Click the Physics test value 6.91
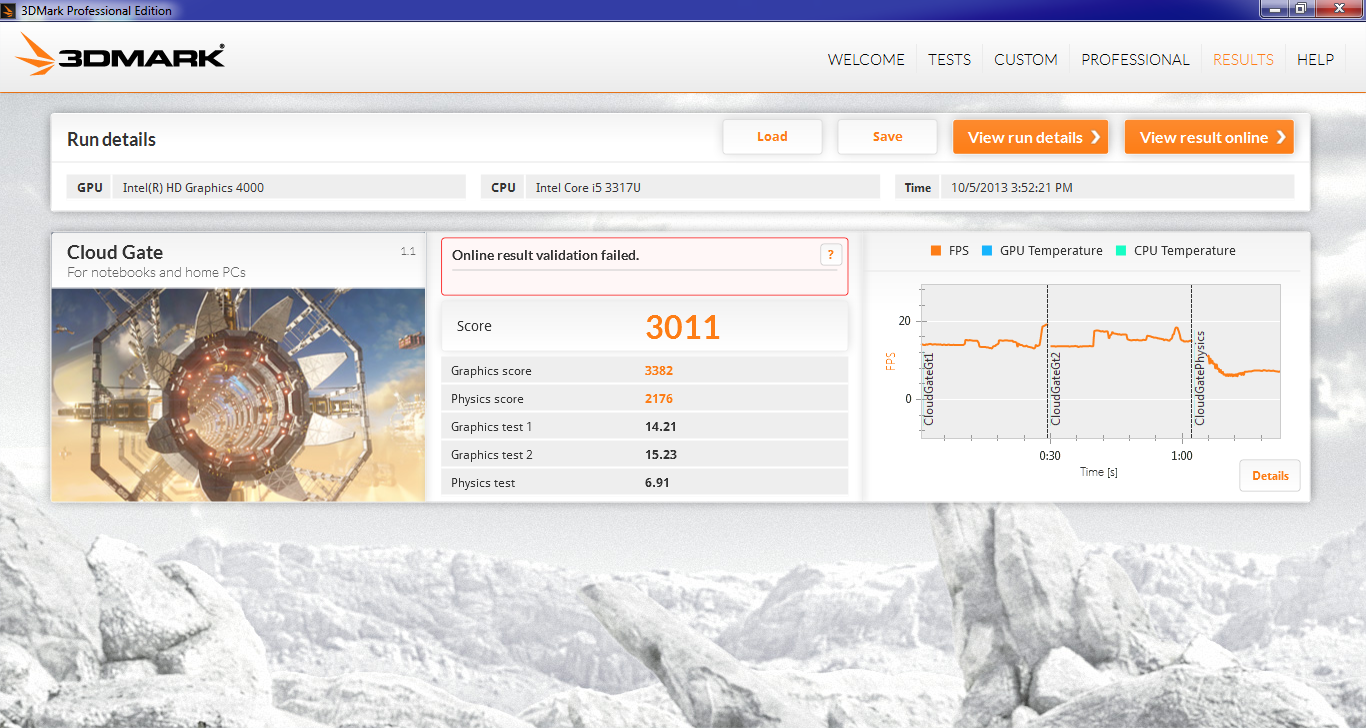 [657, 483]
